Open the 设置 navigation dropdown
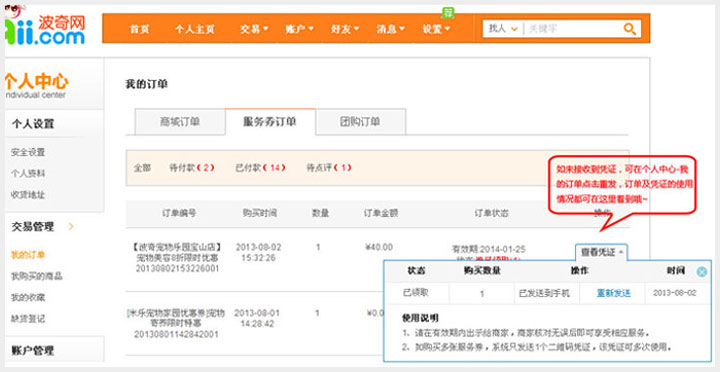This screenshot has width=720, height=372. pos(436,29)
